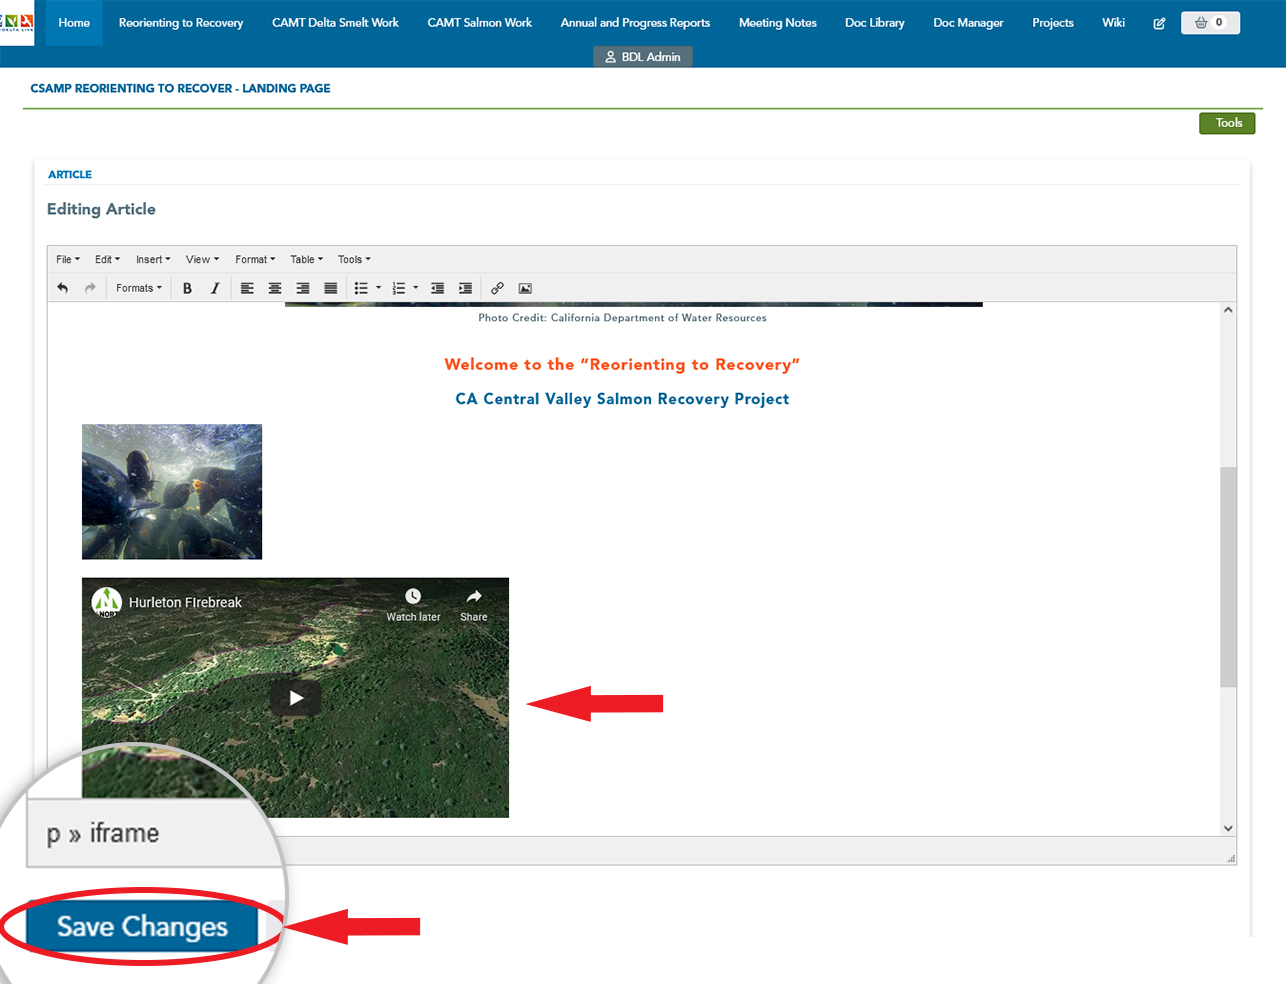Apply italic formatting
The image size is (1286, 984).
[215, 288]
